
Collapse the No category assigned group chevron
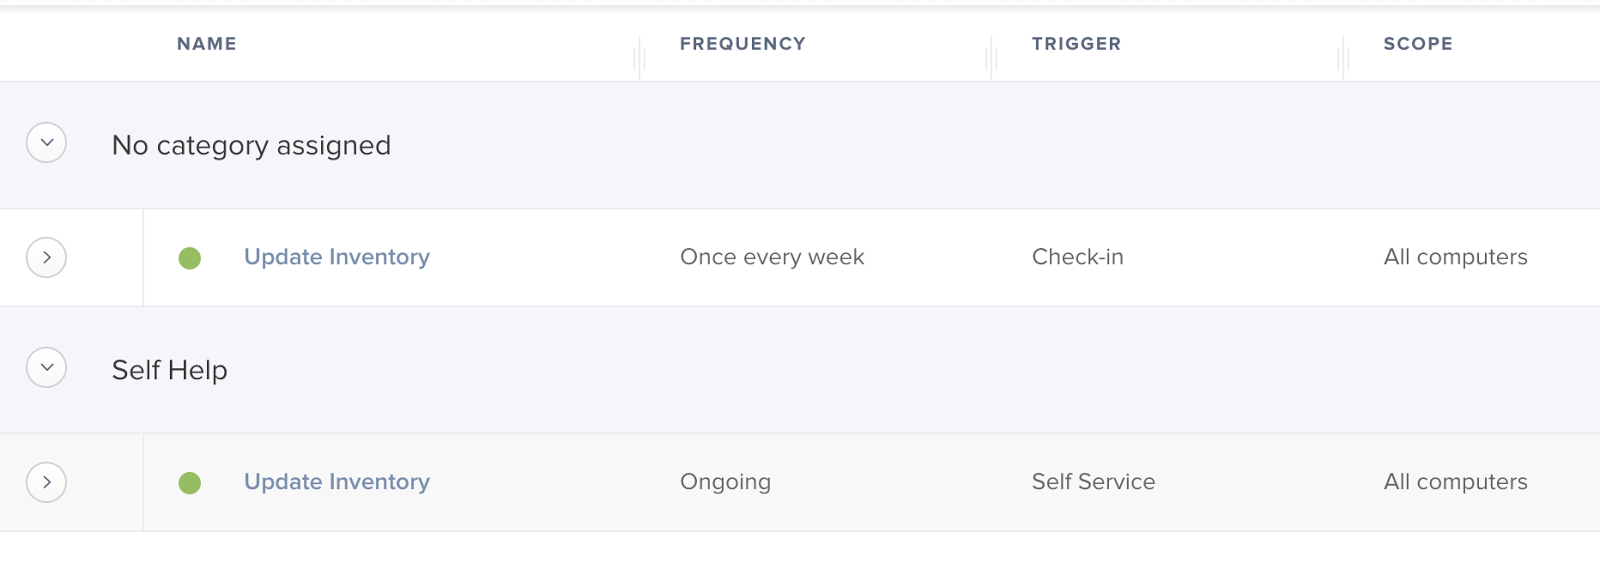[46, 143]
